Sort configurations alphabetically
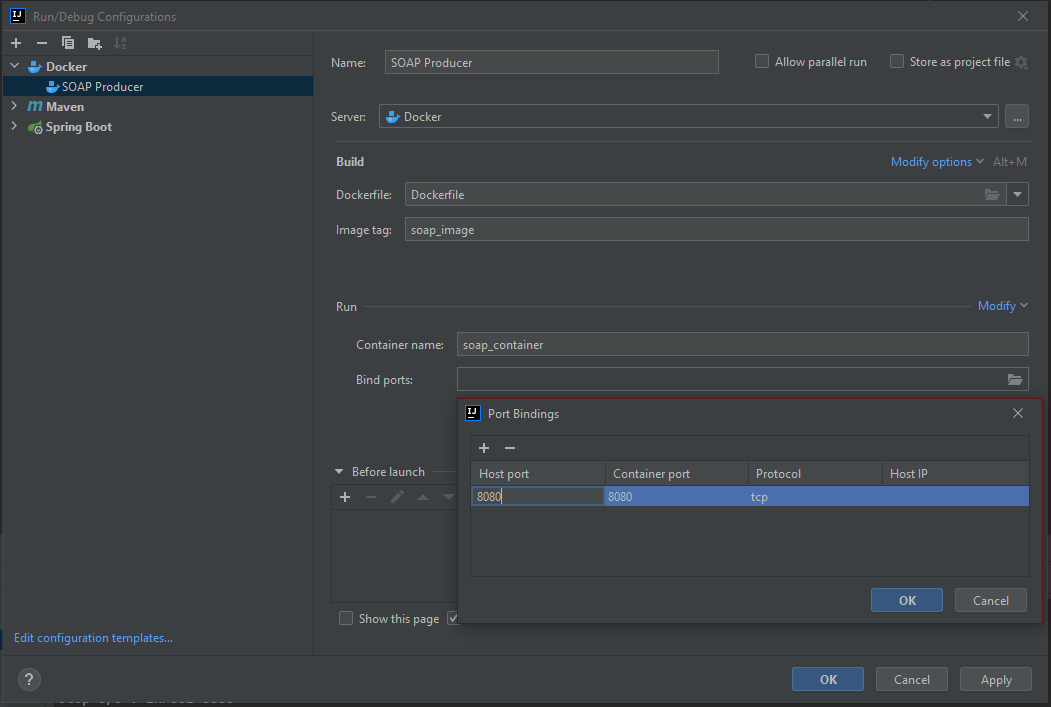The image size is (1051, 707). tap(120, 43)
